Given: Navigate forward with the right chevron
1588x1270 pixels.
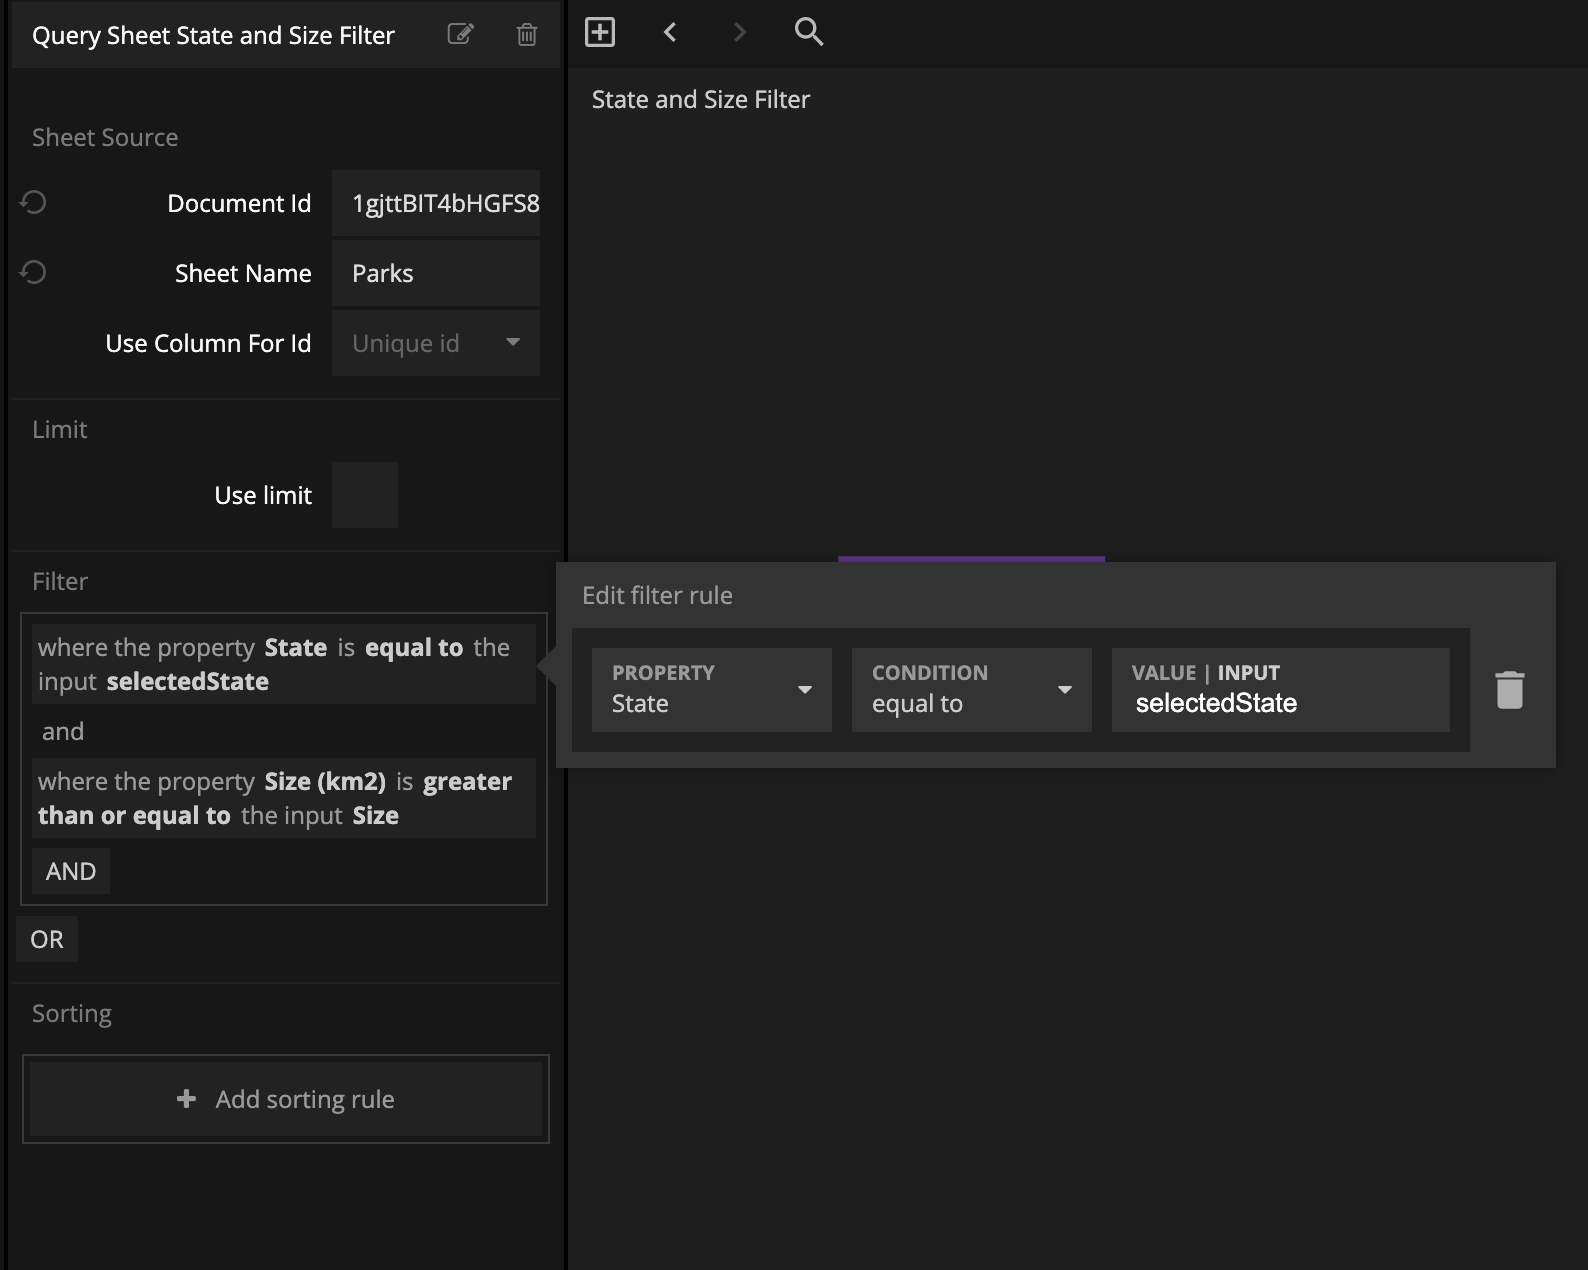Looking at the screenshot, I should [739, 32].
